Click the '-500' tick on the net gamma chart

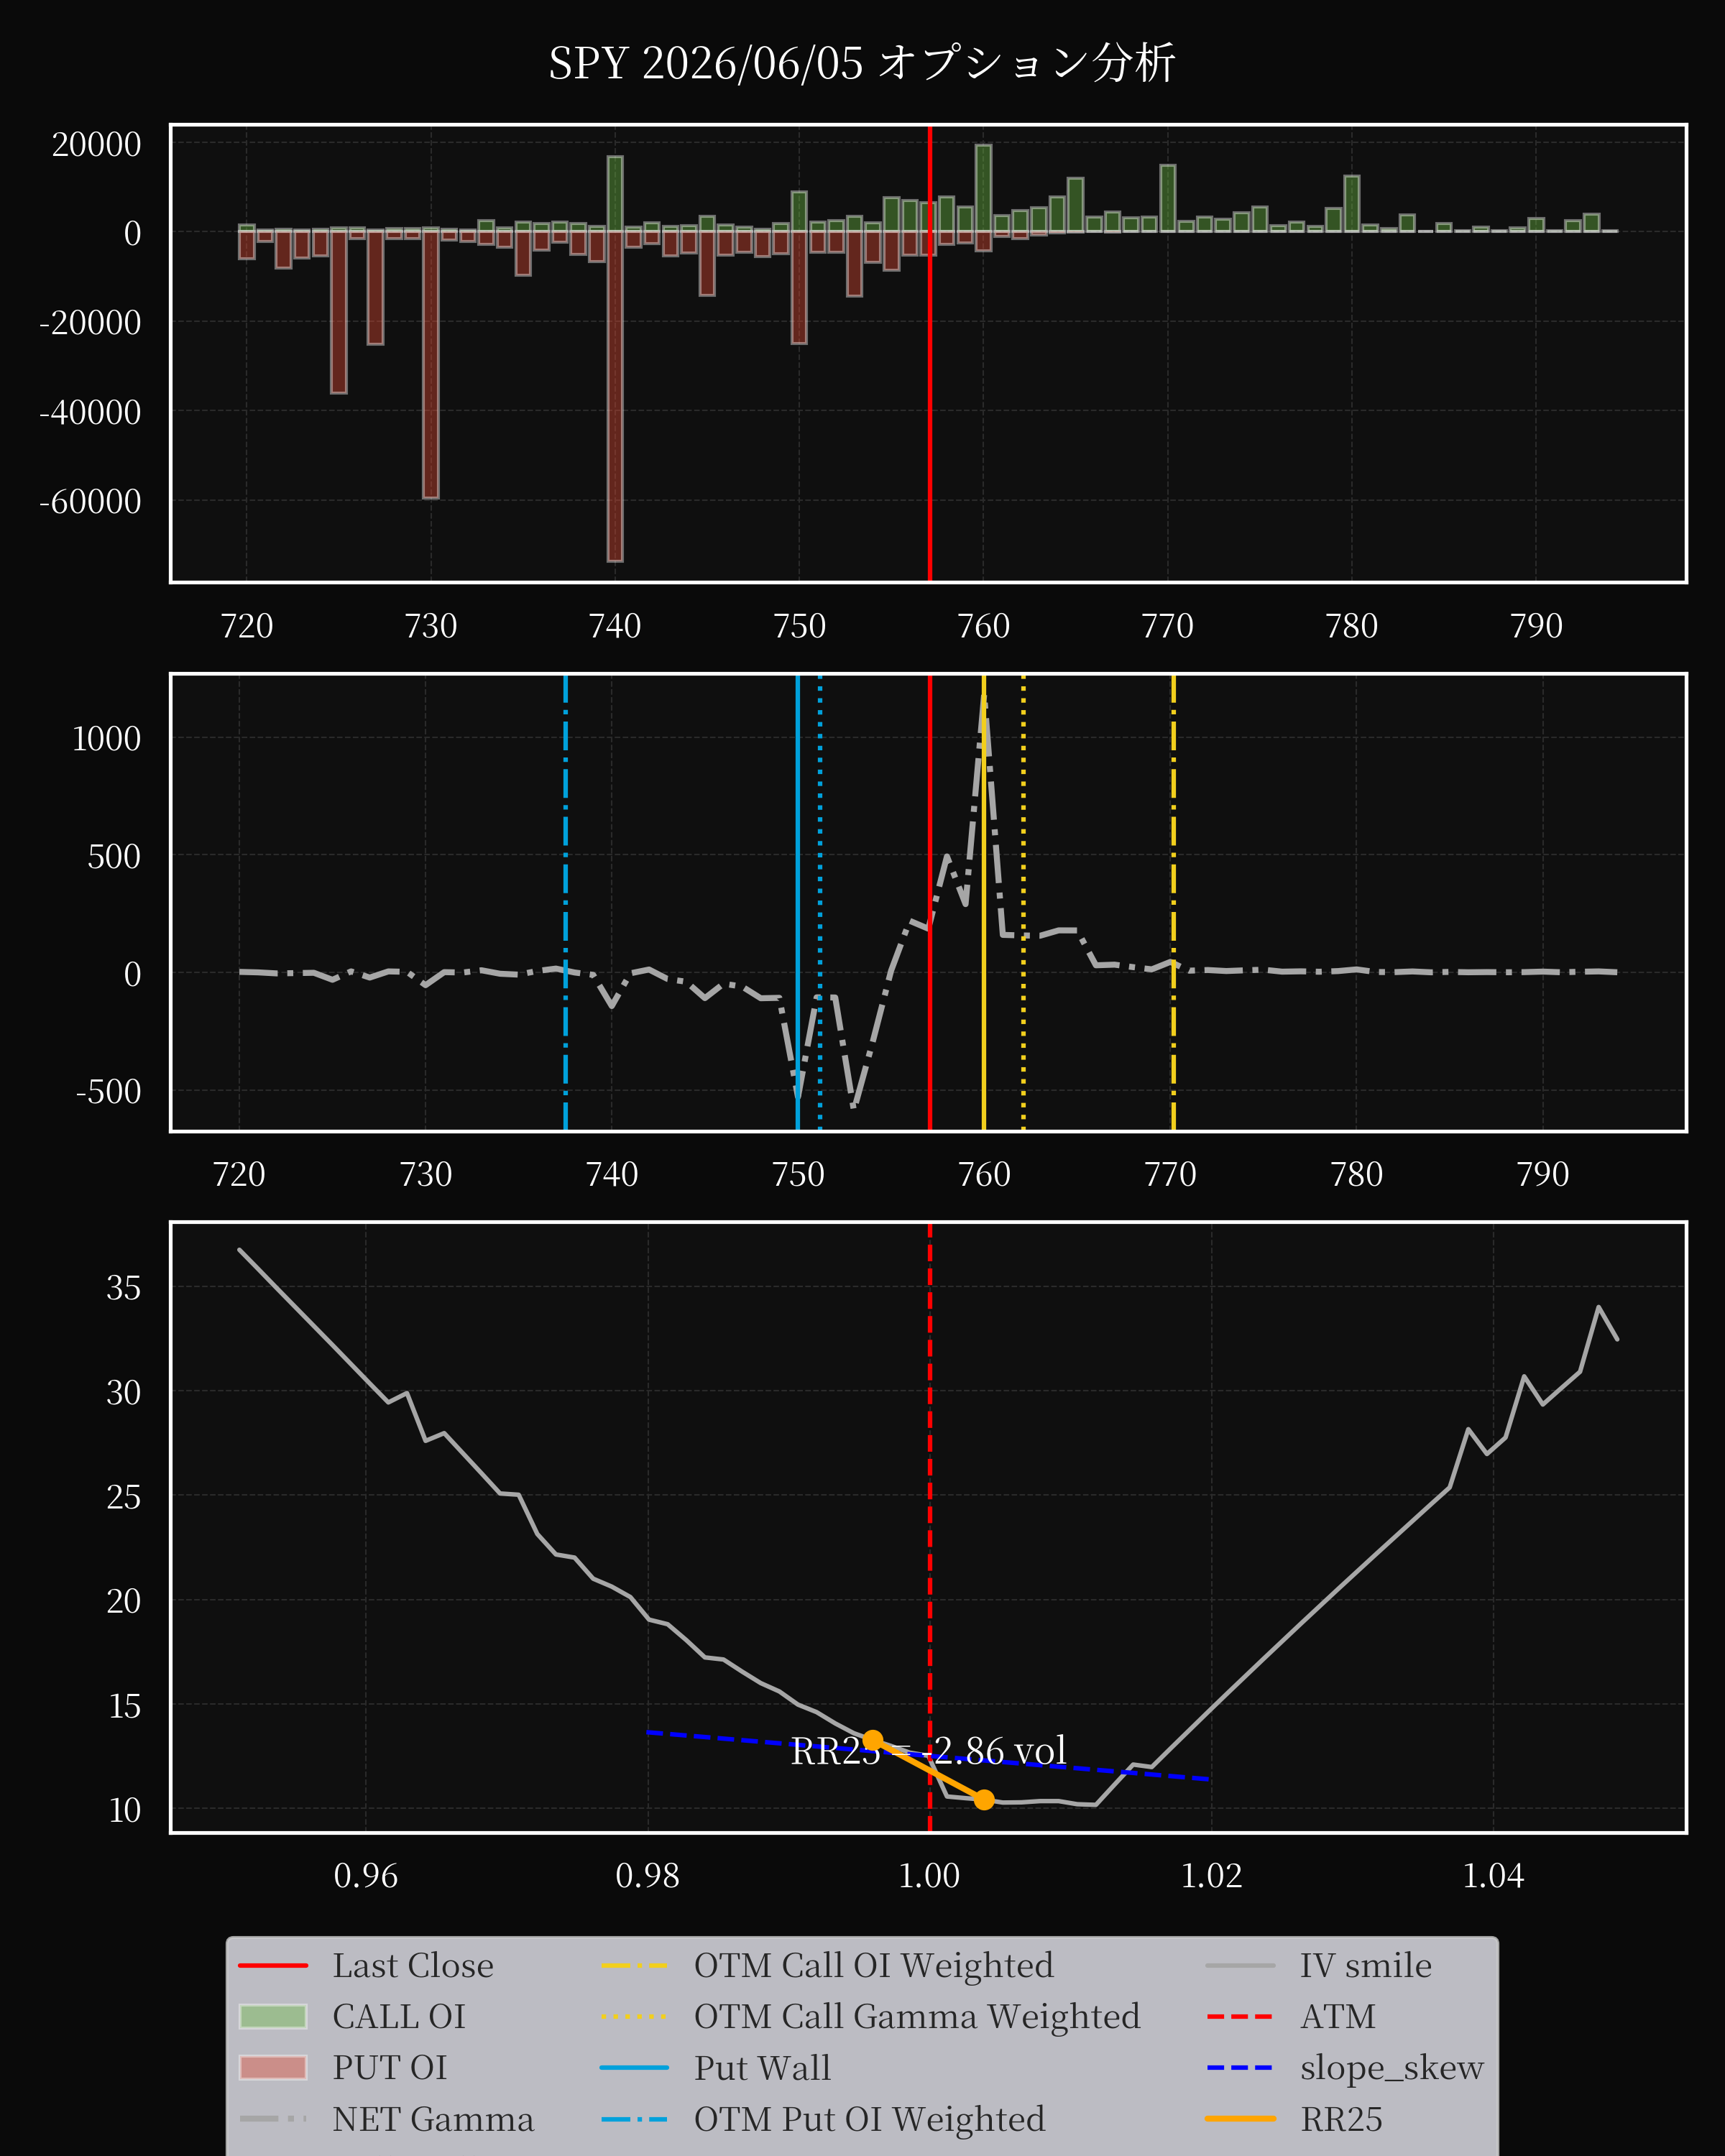[108, 1091]
